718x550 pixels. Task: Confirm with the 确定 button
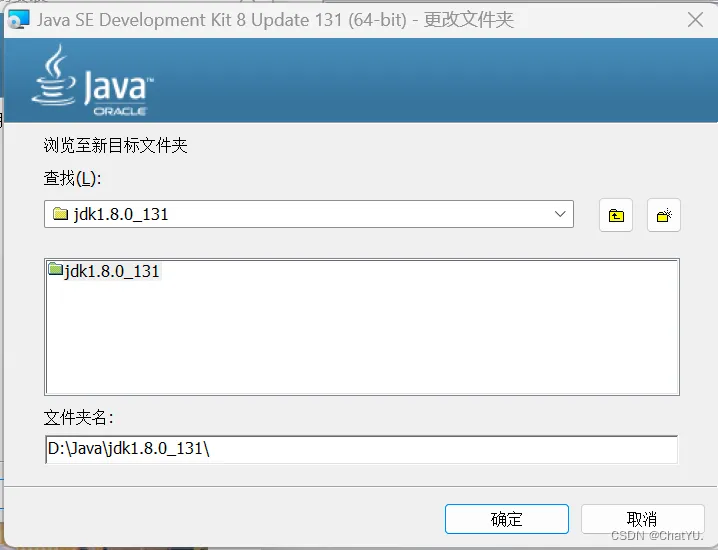tap(507, 519)
